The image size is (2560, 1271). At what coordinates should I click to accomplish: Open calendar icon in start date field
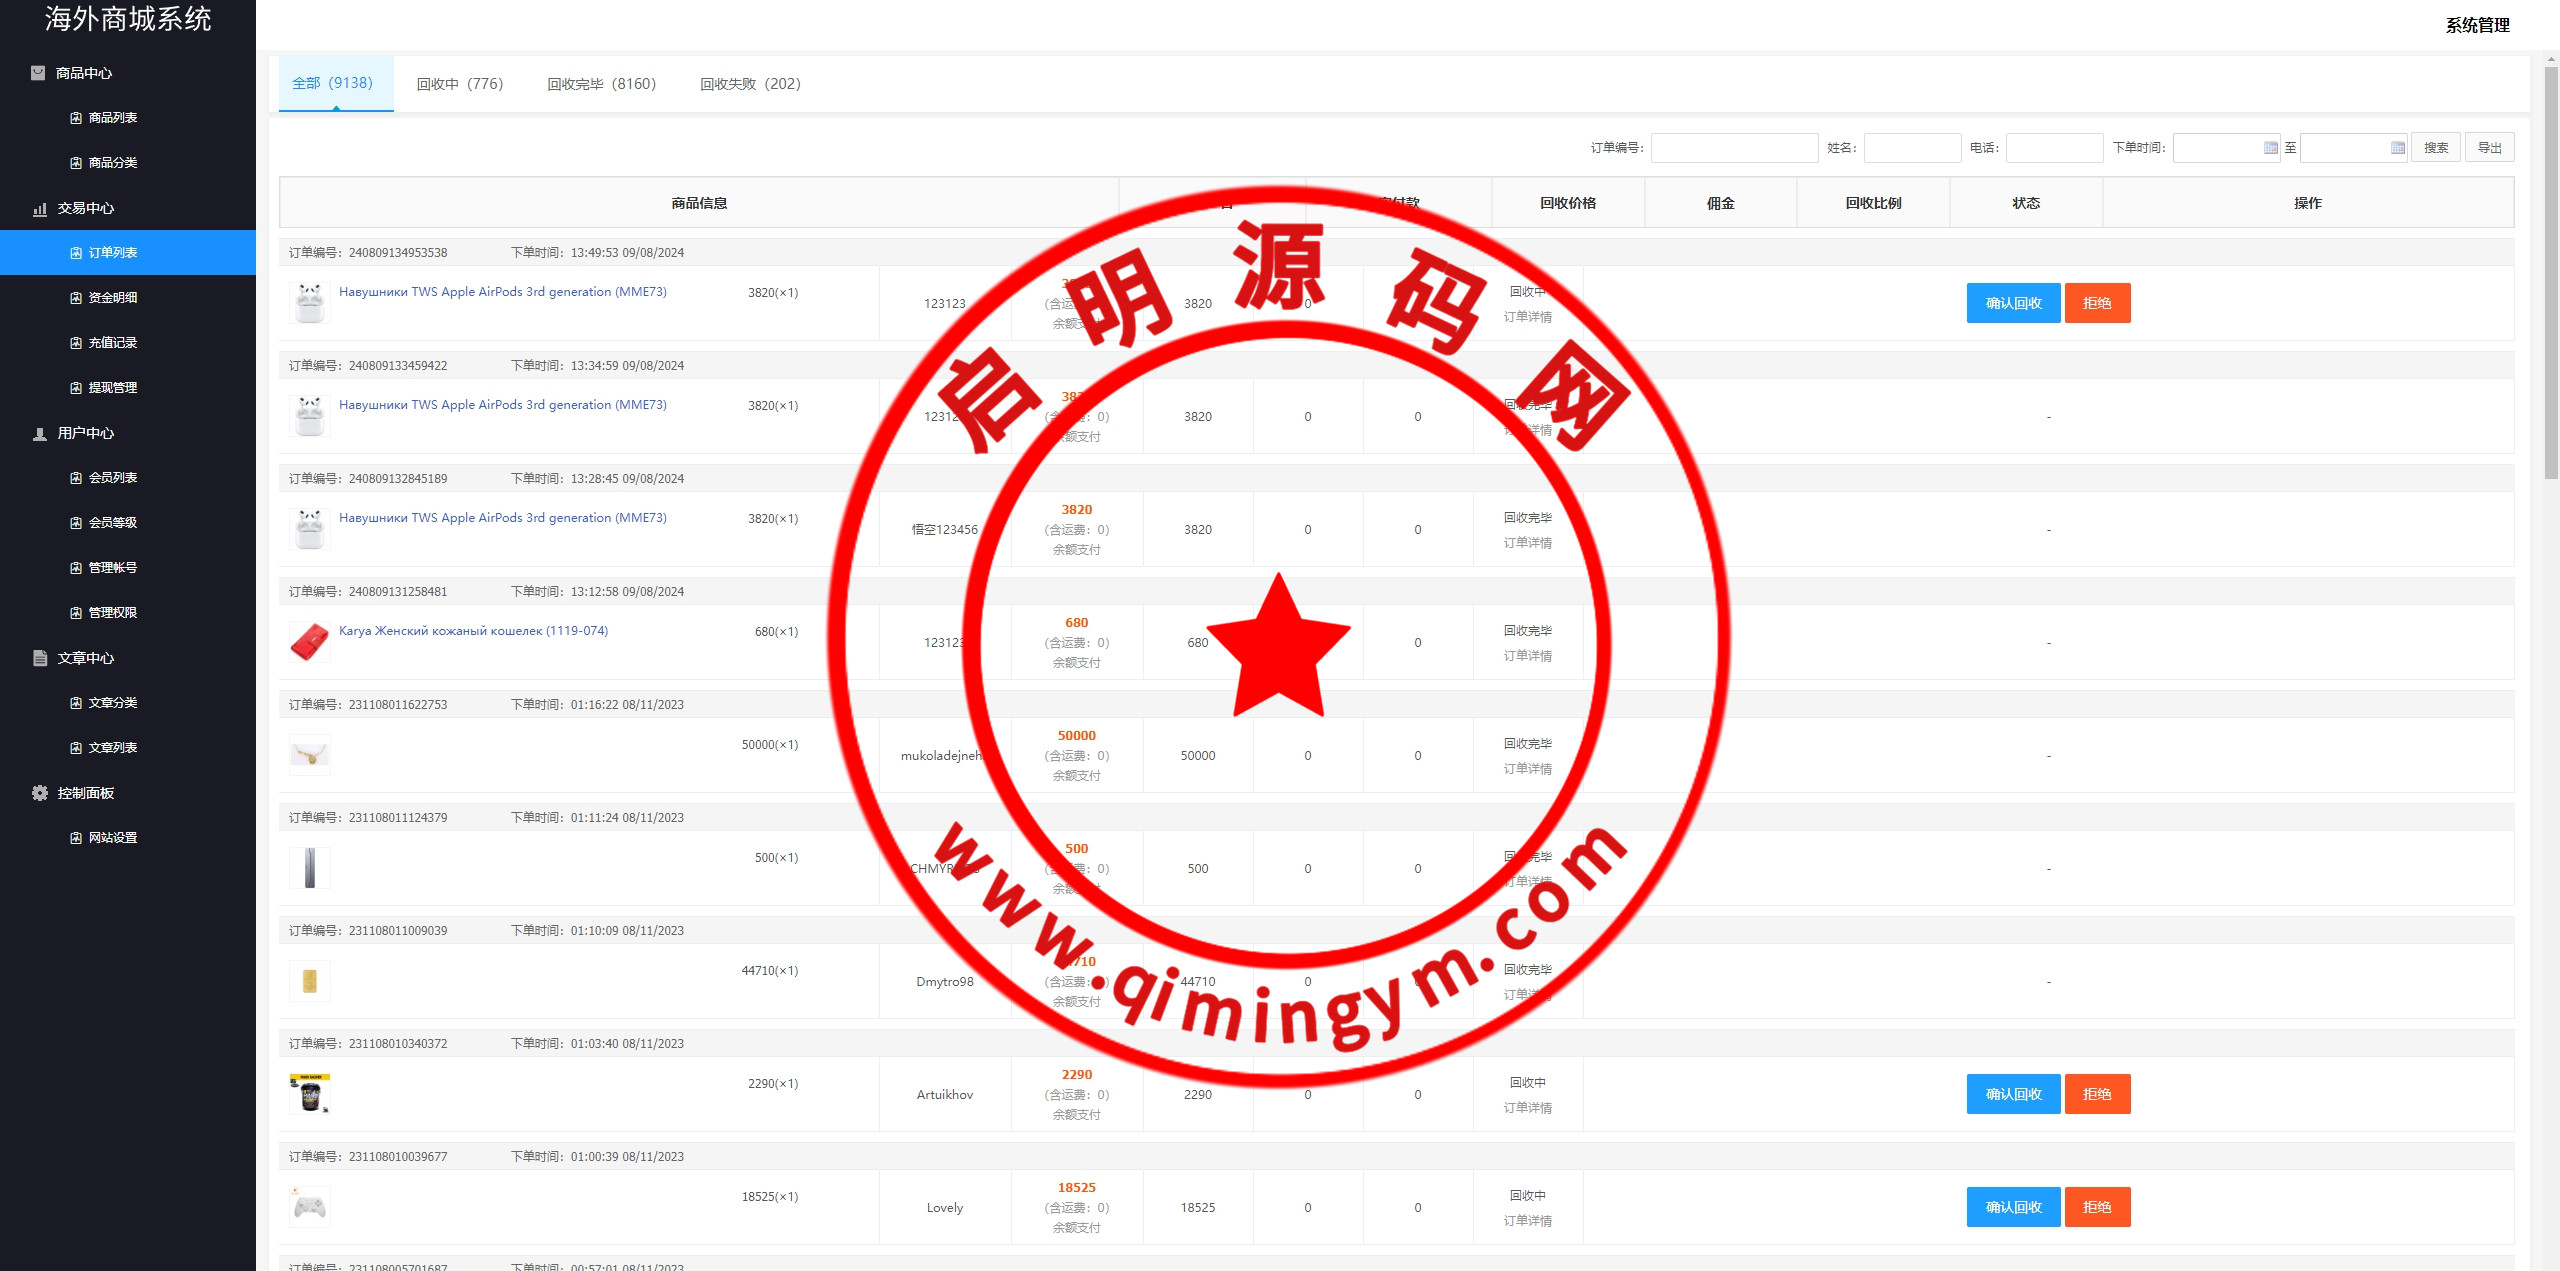pos(2270,148)
